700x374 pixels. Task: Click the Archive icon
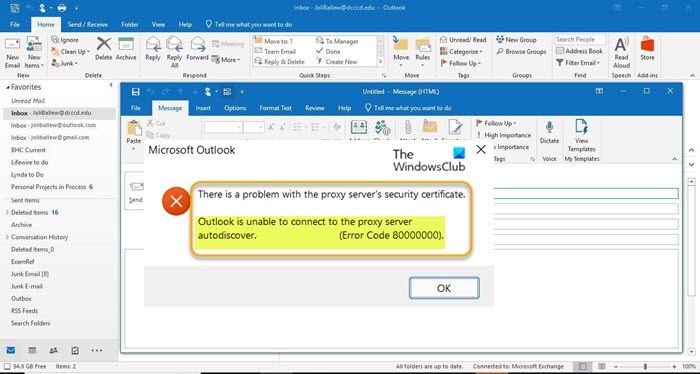pos(126,44)
